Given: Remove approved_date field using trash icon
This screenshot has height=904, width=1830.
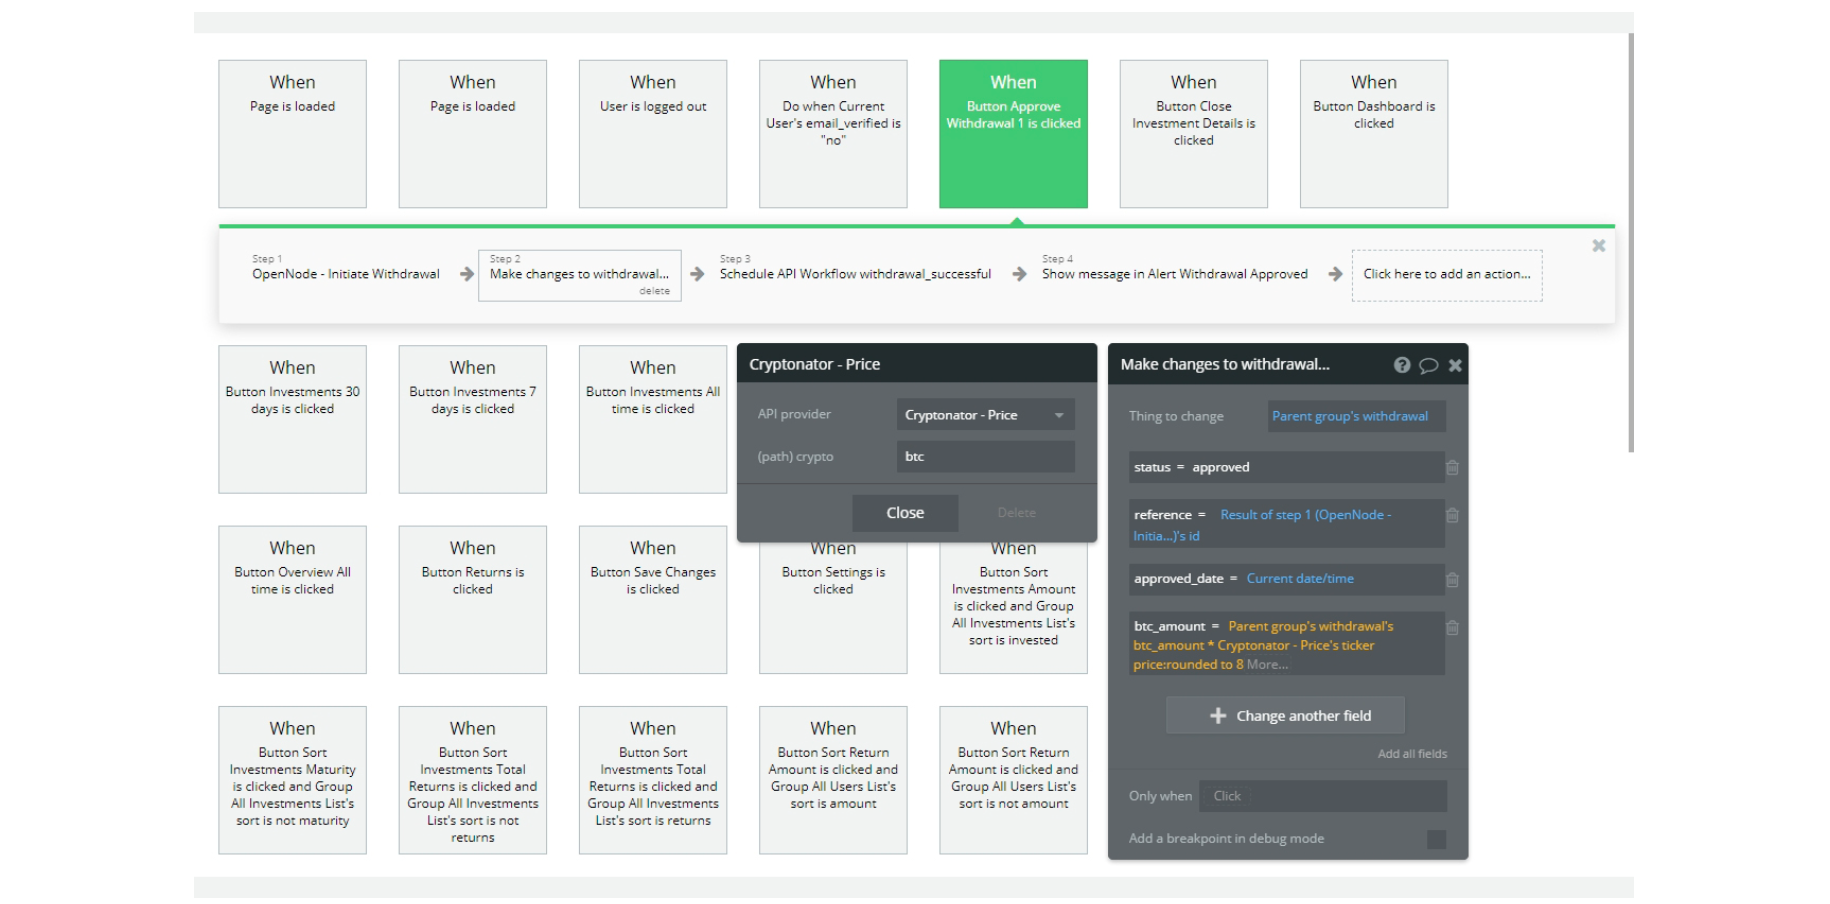Looking at the screenshot, I should (1452, 579).
